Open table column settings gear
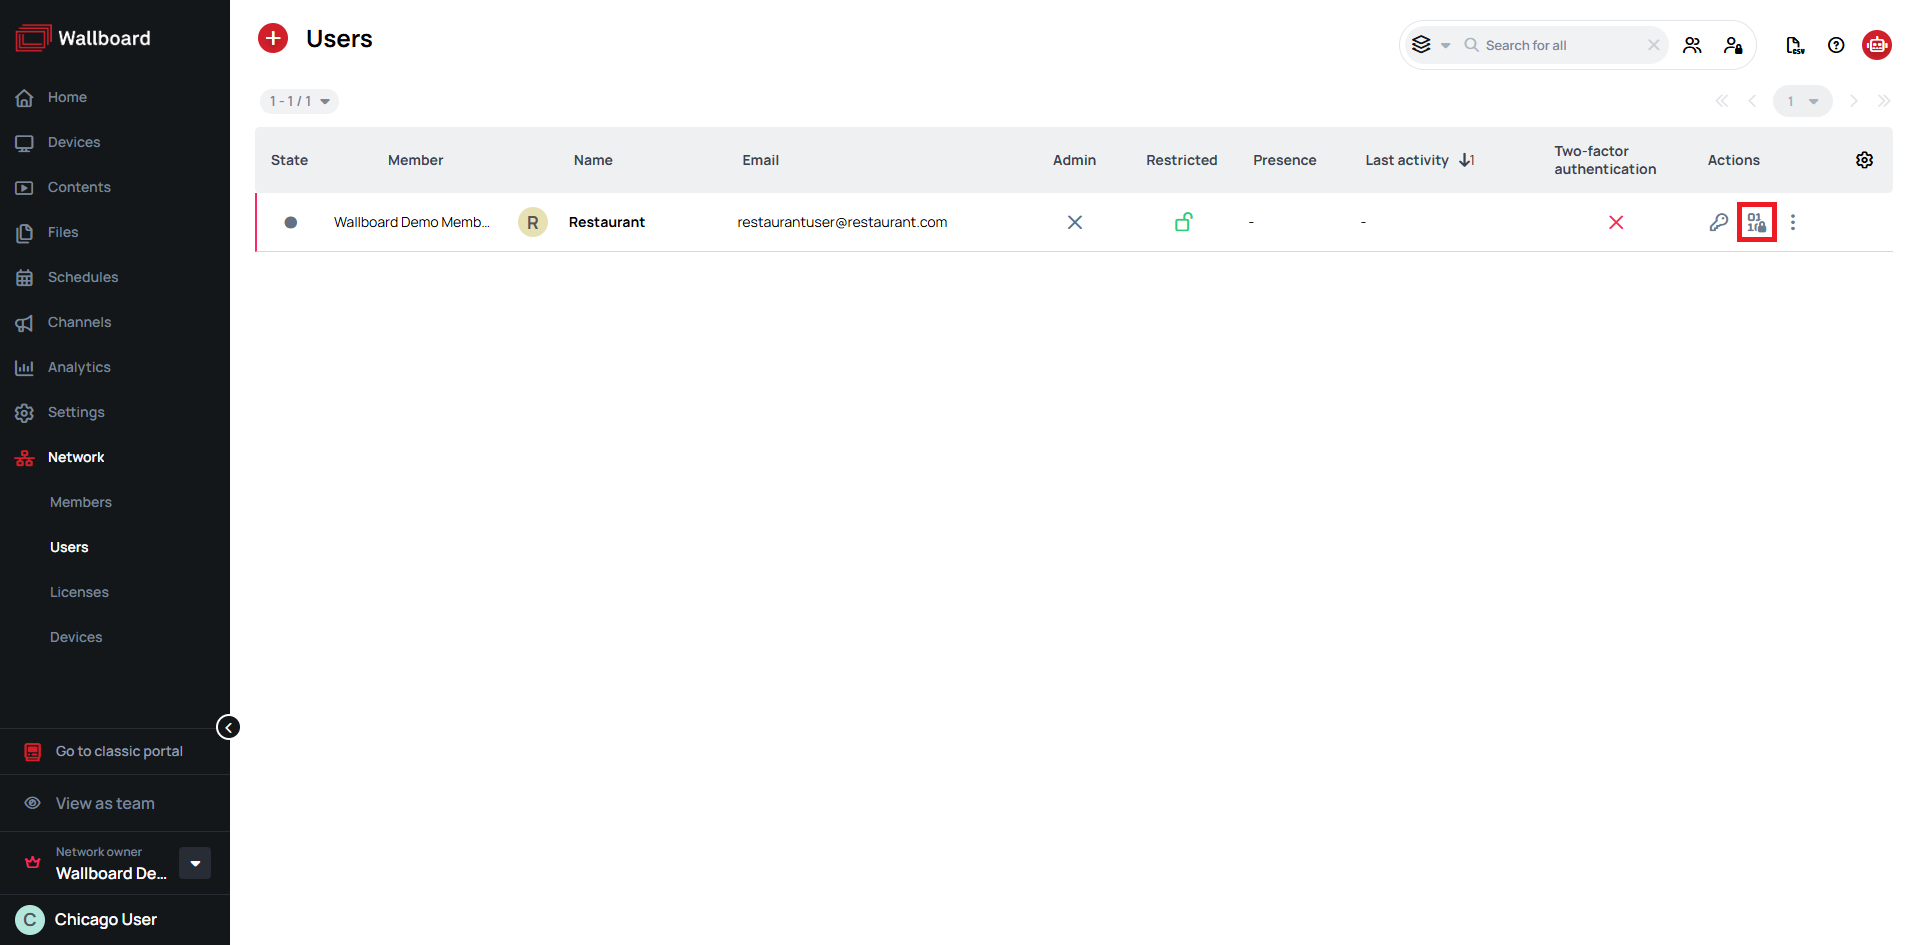Viewport: 1920px width, 945px height. point(1864,160)
